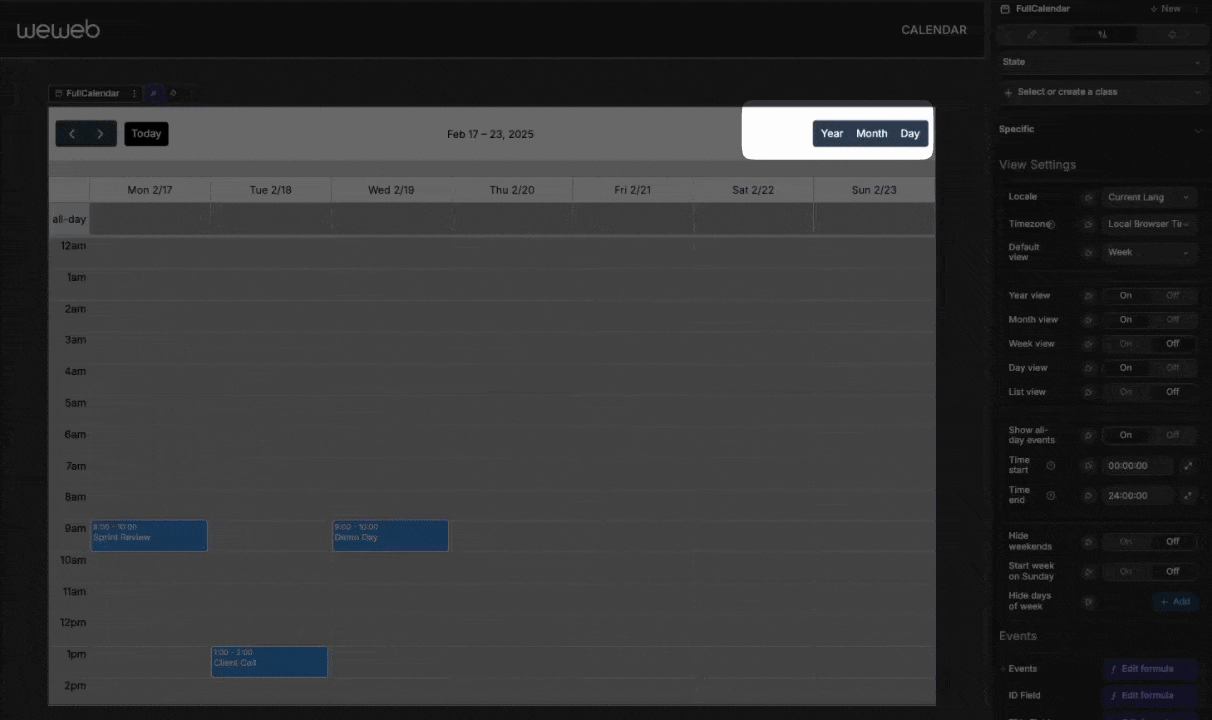Turn off Month view

(1172, 319)
